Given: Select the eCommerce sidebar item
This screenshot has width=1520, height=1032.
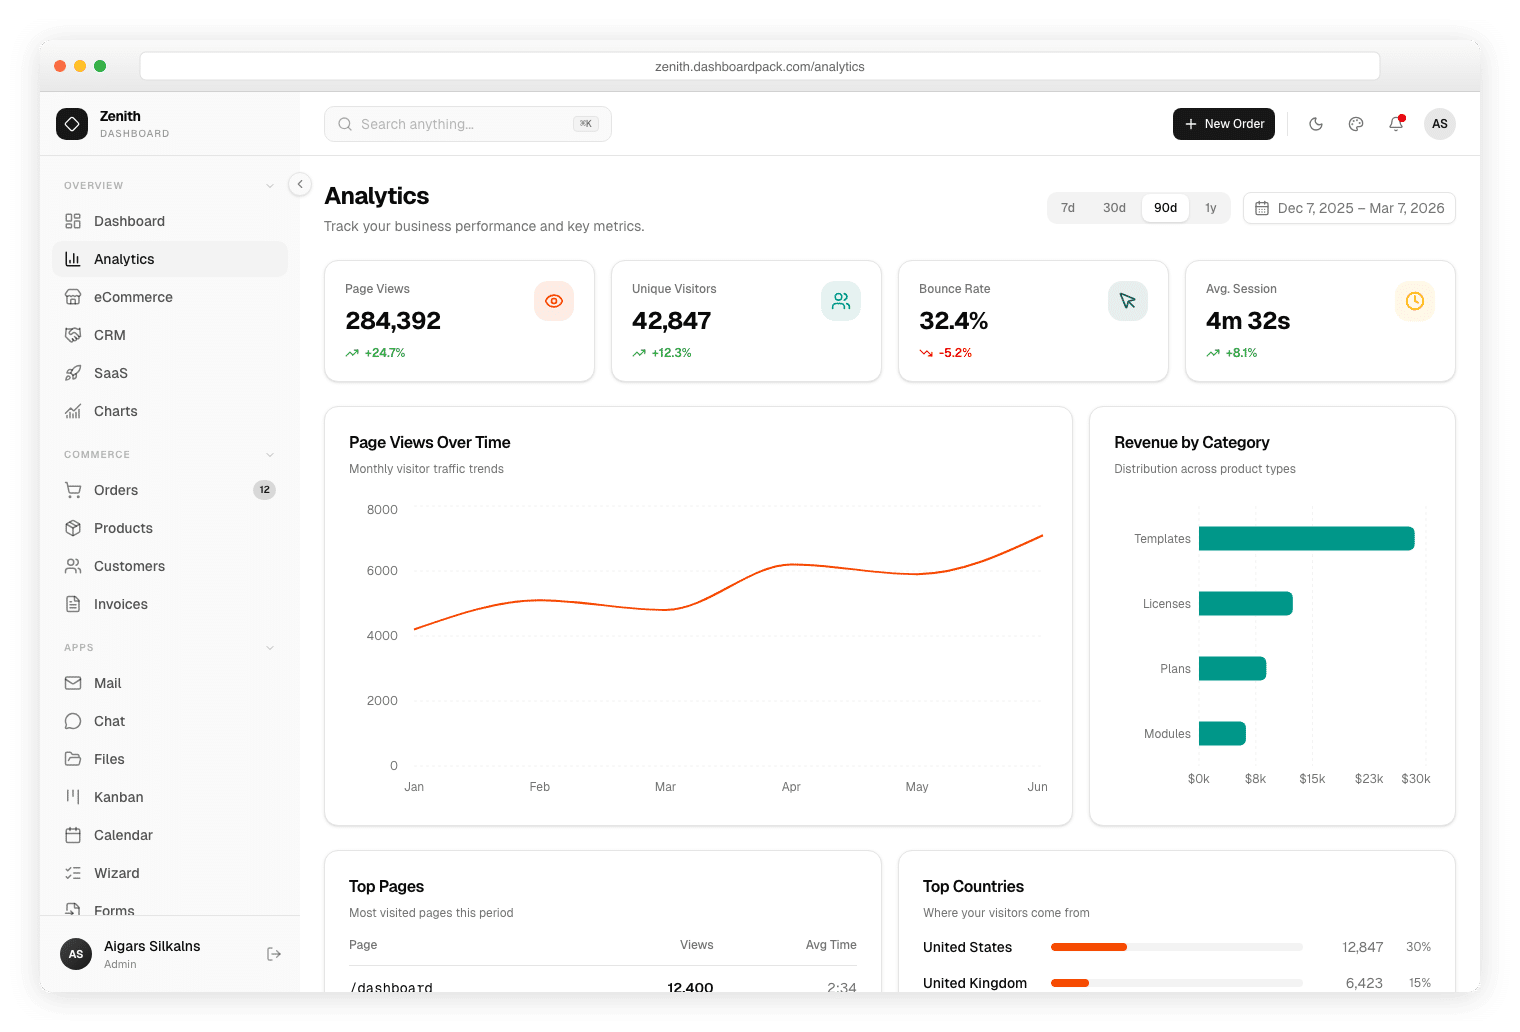Looking at the screenshot, I should click(132, 296).
